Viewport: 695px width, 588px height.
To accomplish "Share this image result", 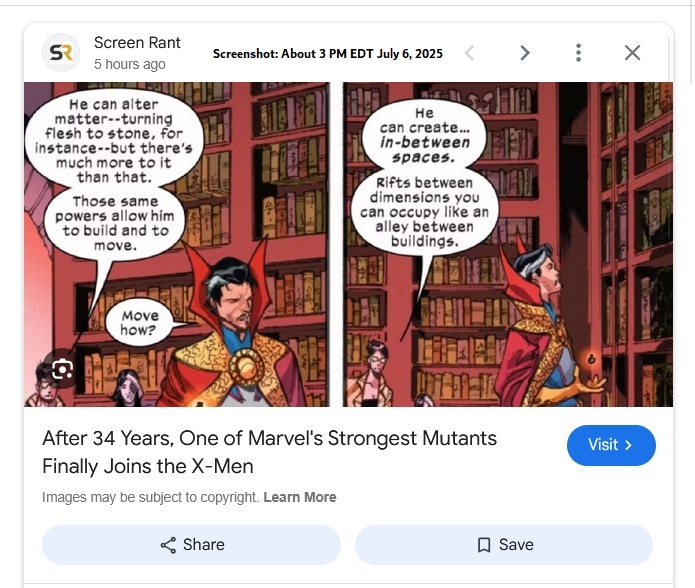I will click(x=191, y=545).
